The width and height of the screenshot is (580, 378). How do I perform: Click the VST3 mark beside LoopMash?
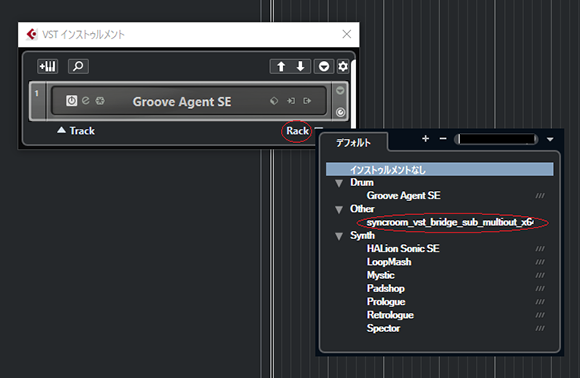tap(540, 262)
